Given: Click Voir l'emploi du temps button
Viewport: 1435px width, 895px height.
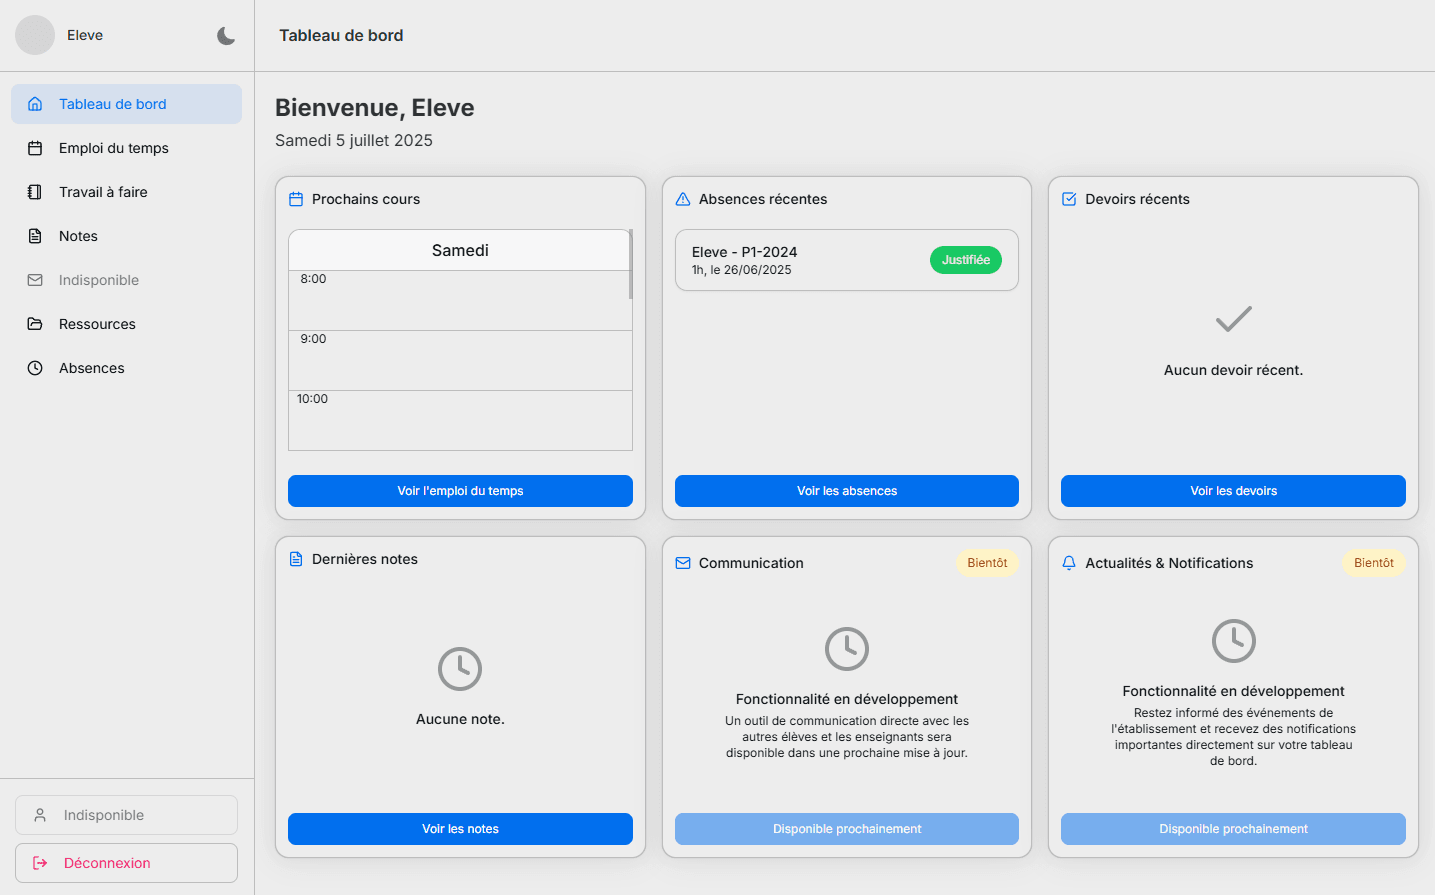Looking at the screenshot, I should (459, 491).
